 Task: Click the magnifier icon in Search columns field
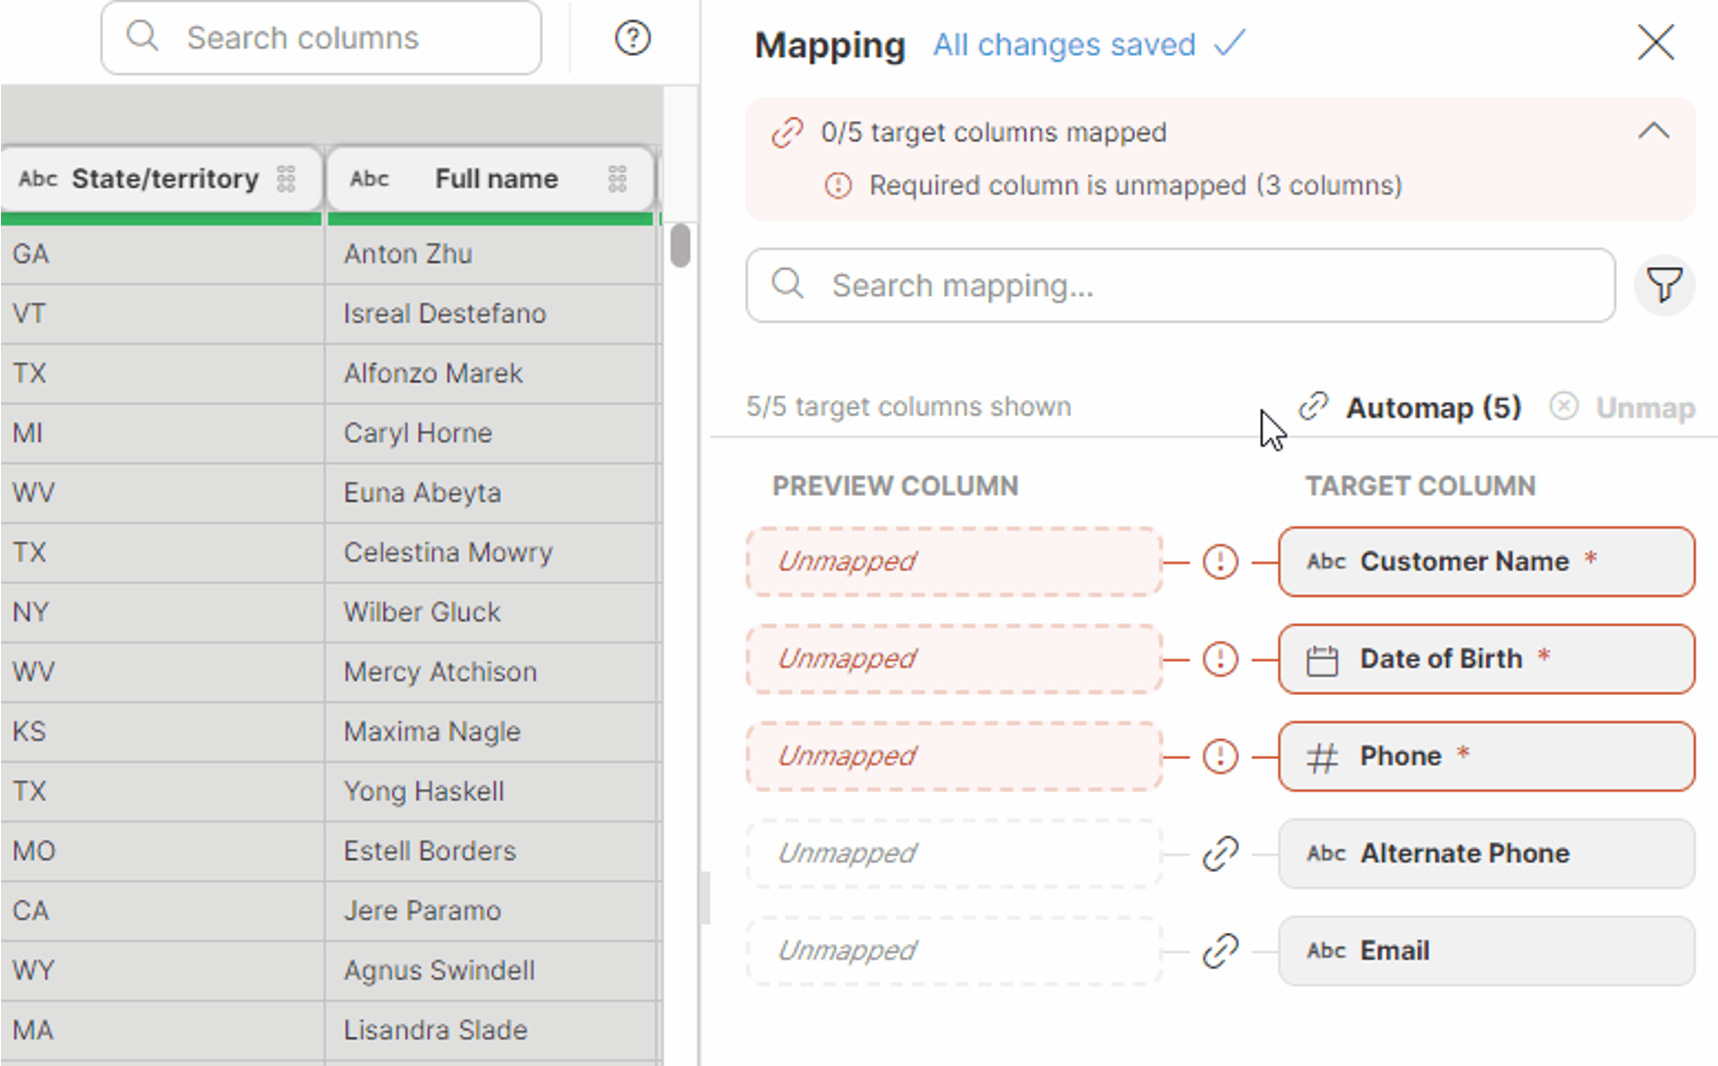point(142,36)
